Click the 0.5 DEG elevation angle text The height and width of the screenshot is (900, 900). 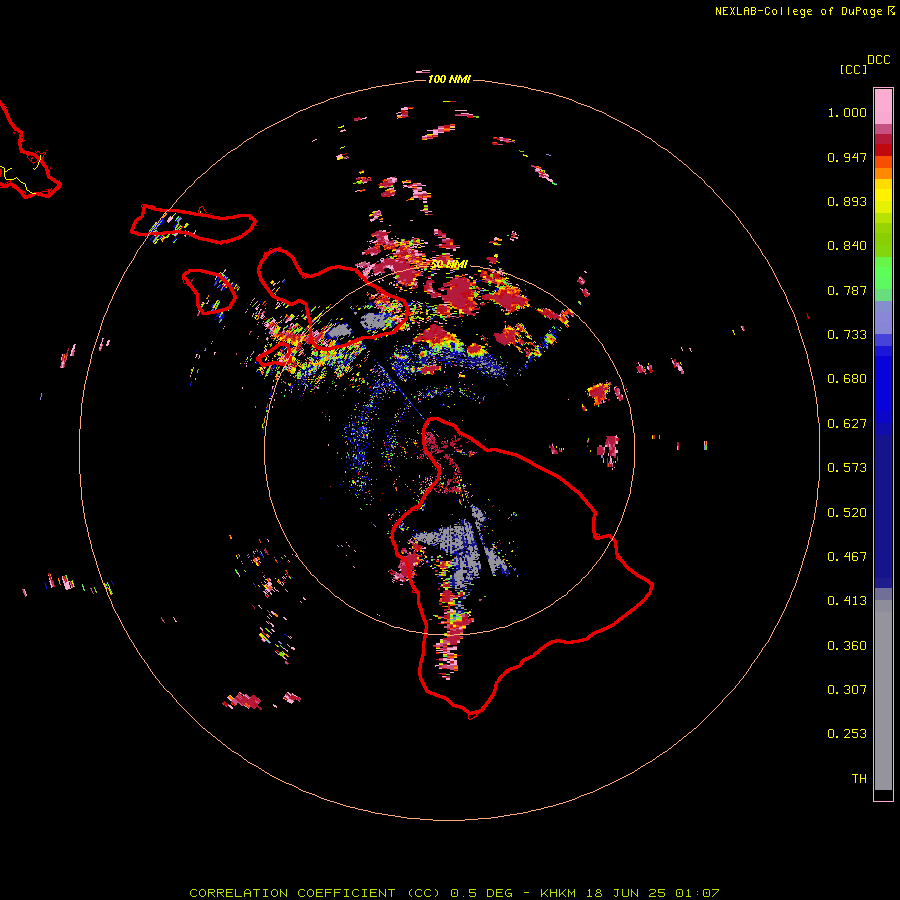coord(483,893)
